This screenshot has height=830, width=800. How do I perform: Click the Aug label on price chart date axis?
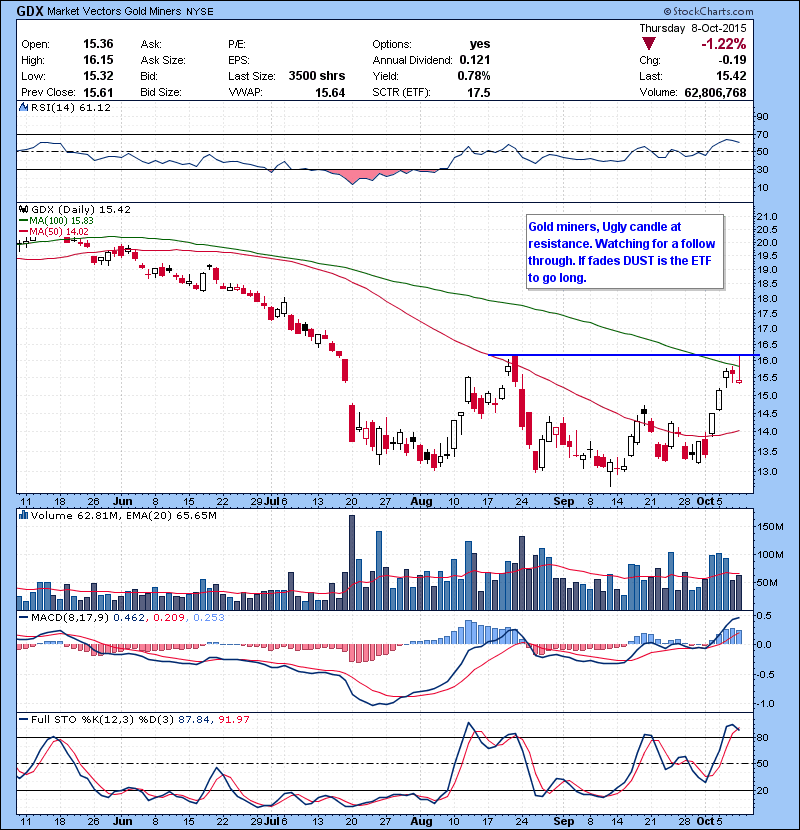tap(421, 501)
